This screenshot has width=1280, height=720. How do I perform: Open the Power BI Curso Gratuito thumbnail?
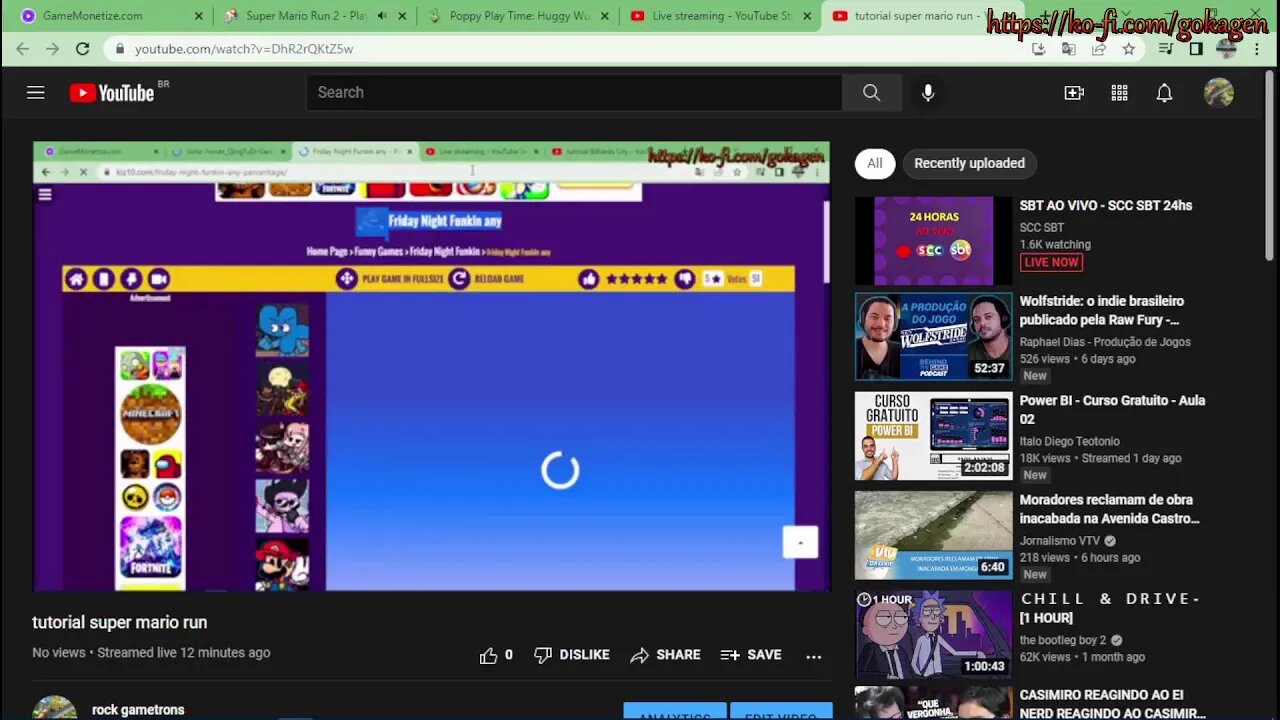point(933,435)
